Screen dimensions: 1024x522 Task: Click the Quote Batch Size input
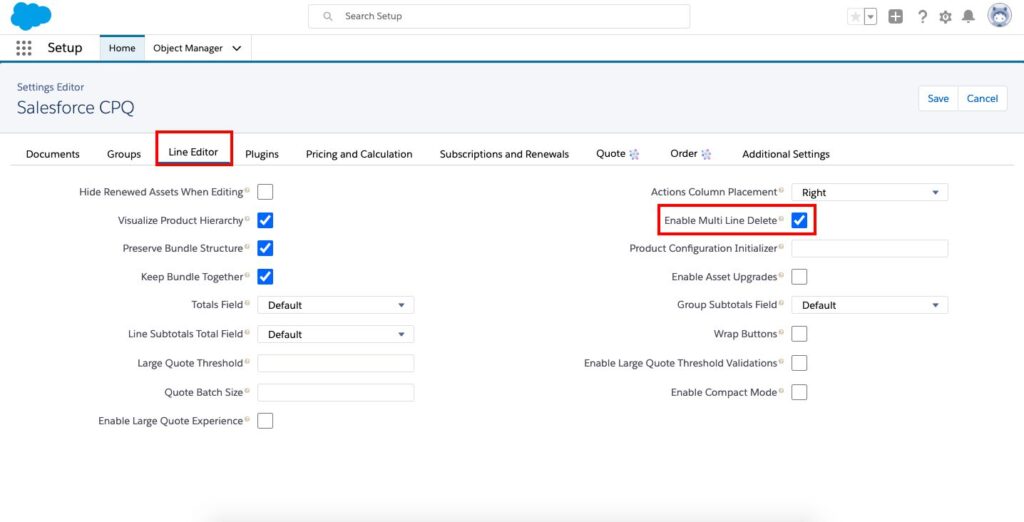pyautogui.click(x=336, y=393)
